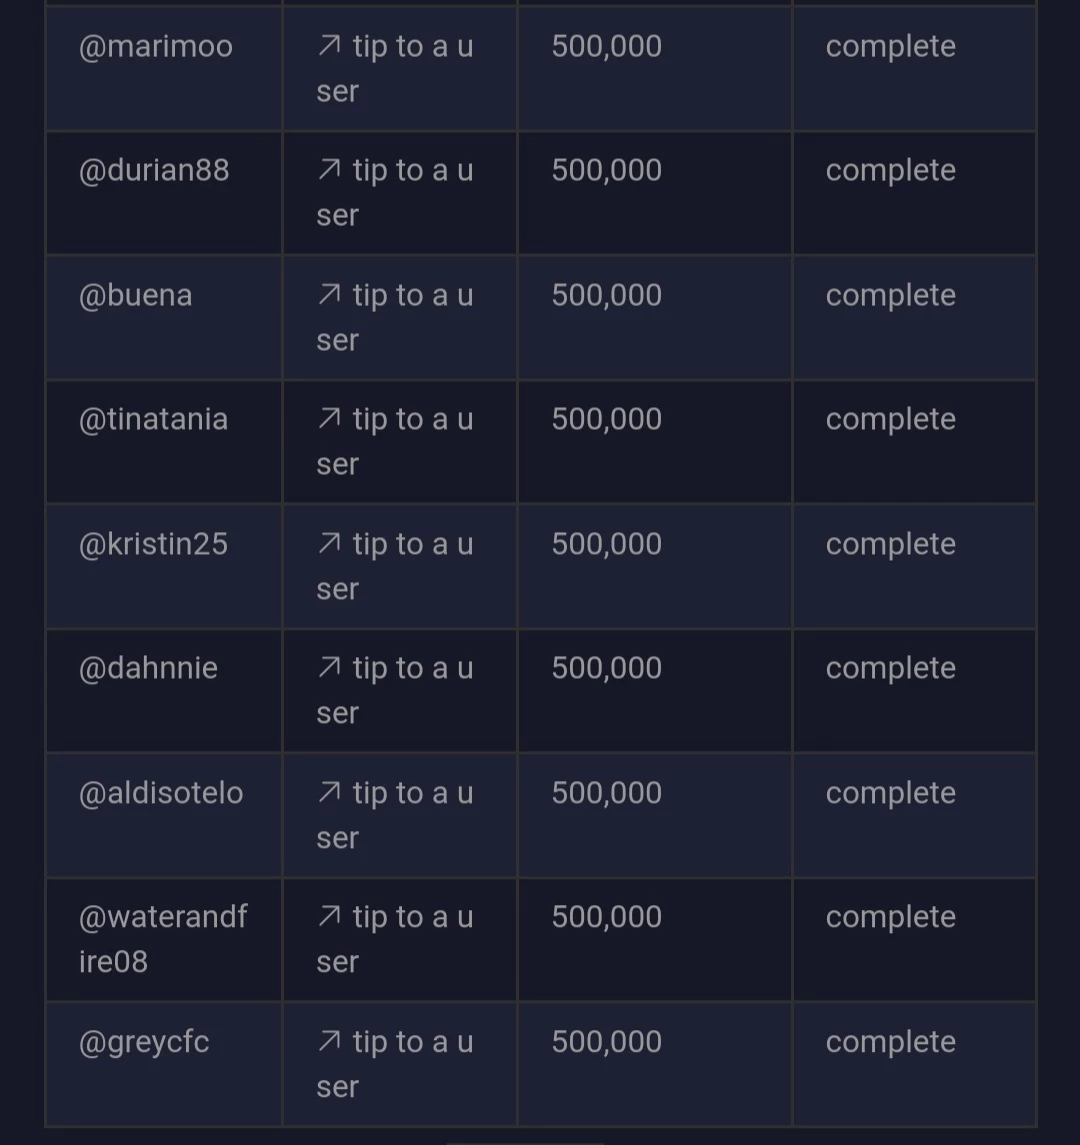Click the complete status for @dahnnie
1080x1145 pixels.
[891, 669]
